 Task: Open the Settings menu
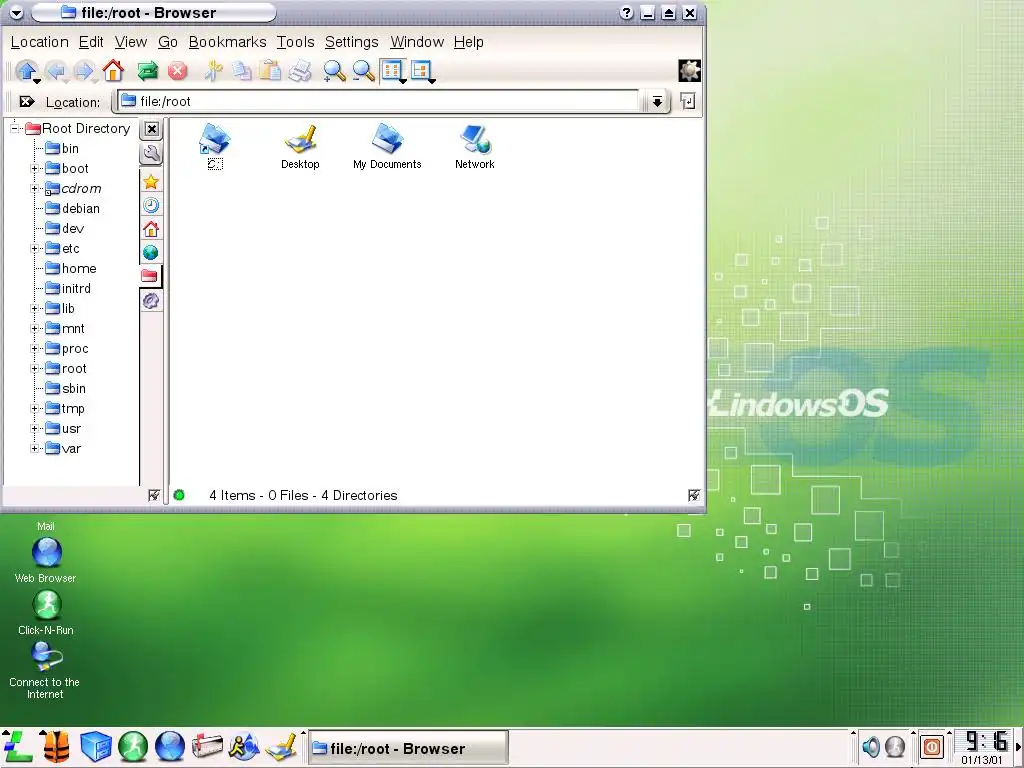click(351, 42)
